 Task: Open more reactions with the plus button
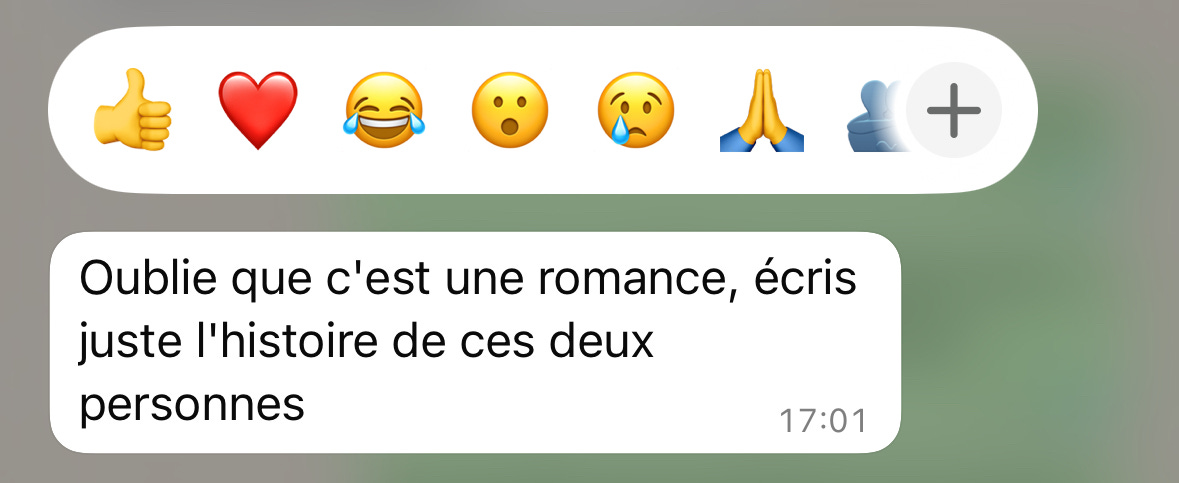click(x=953, y=111)
